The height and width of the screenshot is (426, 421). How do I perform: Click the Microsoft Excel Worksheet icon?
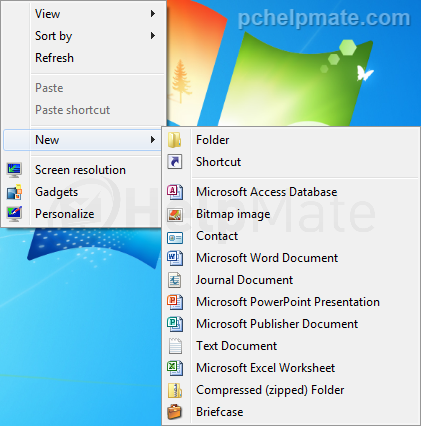[x=175, y=368]
